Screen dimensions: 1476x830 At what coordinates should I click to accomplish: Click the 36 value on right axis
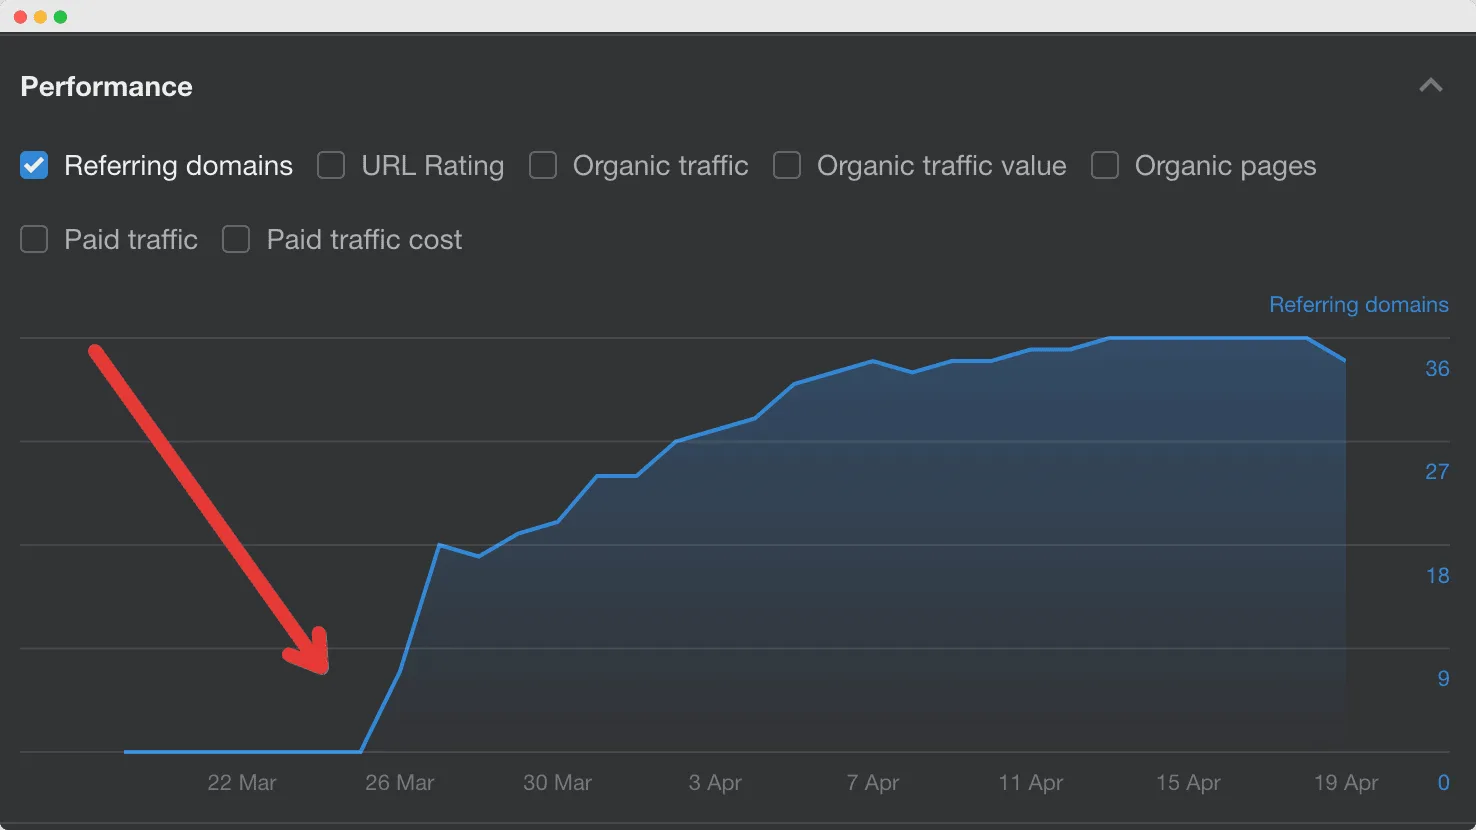pyautogui.click(x=1437, y=368)
